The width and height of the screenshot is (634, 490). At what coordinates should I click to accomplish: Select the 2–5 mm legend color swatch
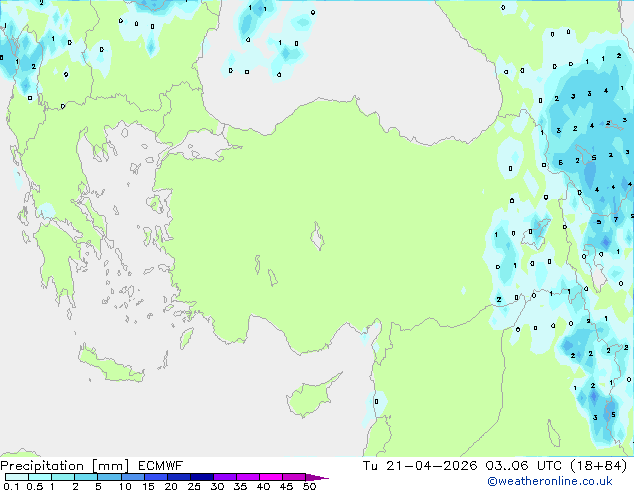coord(86,477)
